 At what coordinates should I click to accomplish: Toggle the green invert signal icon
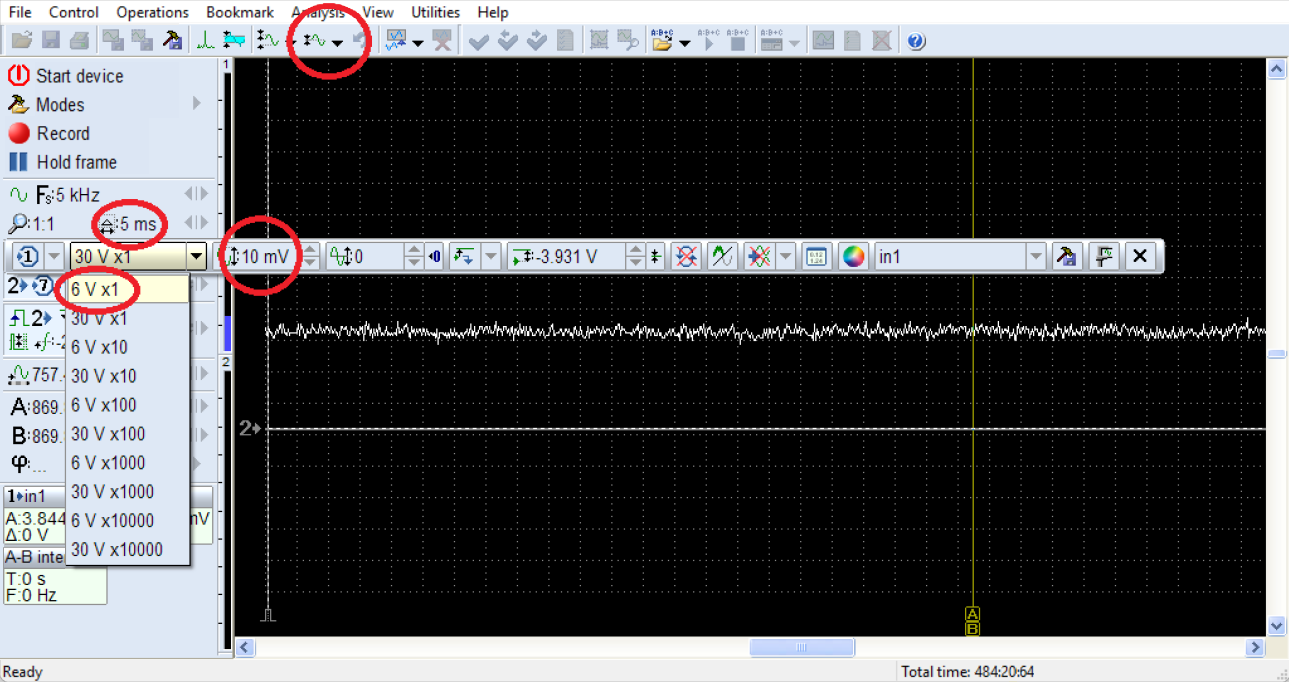[x=721, y=257]
